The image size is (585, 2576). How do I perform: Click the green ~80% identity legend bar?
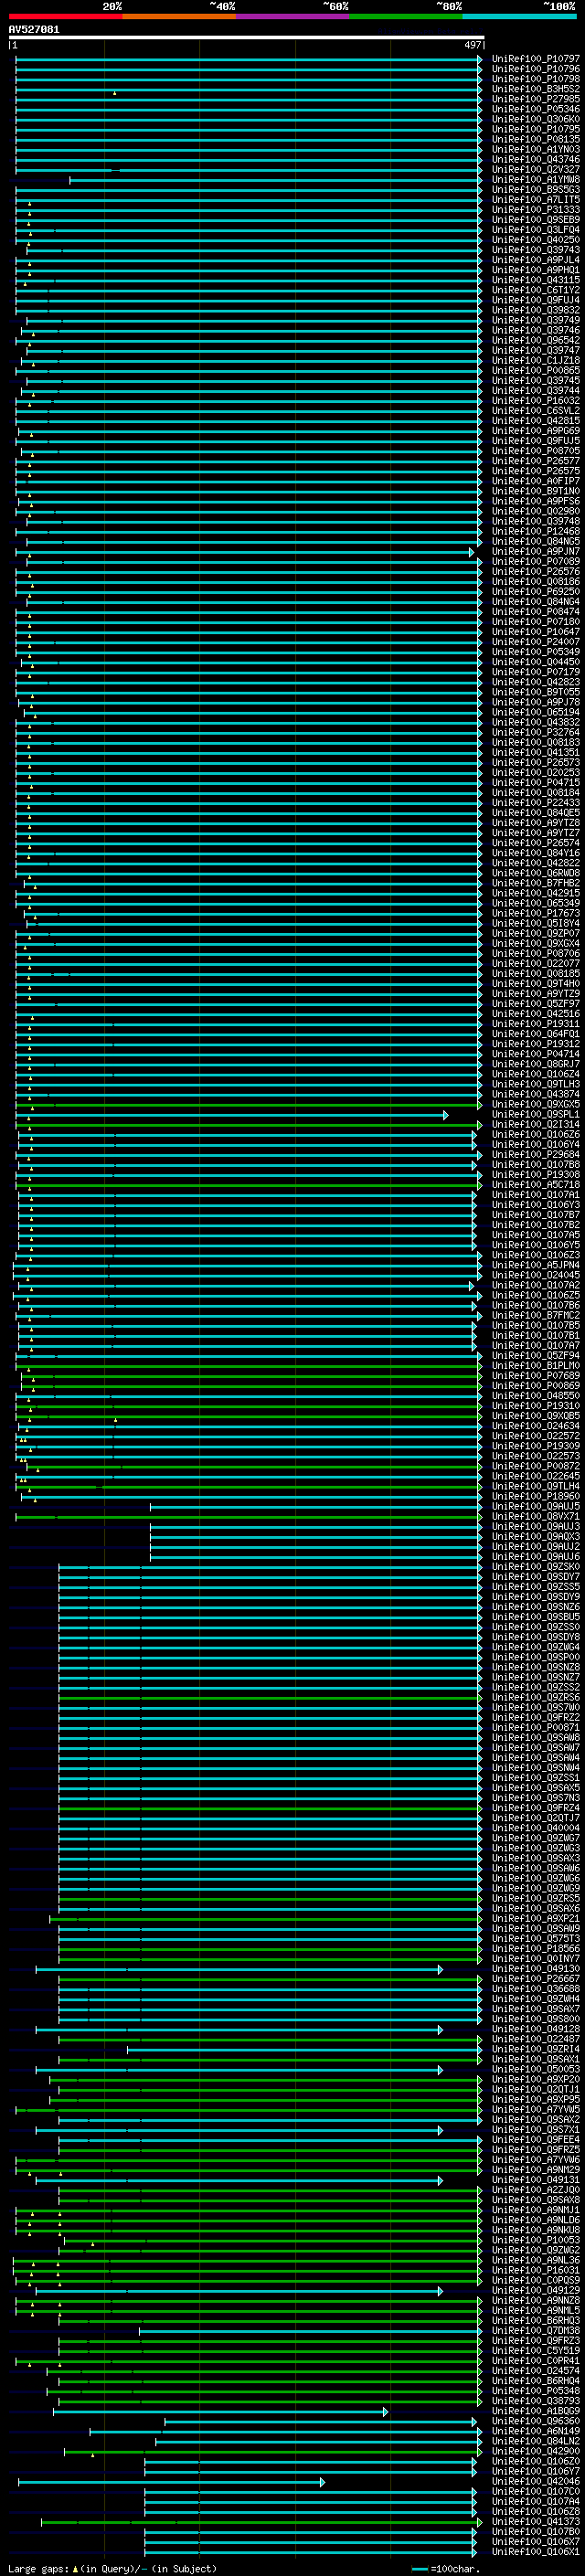[406, 17]
